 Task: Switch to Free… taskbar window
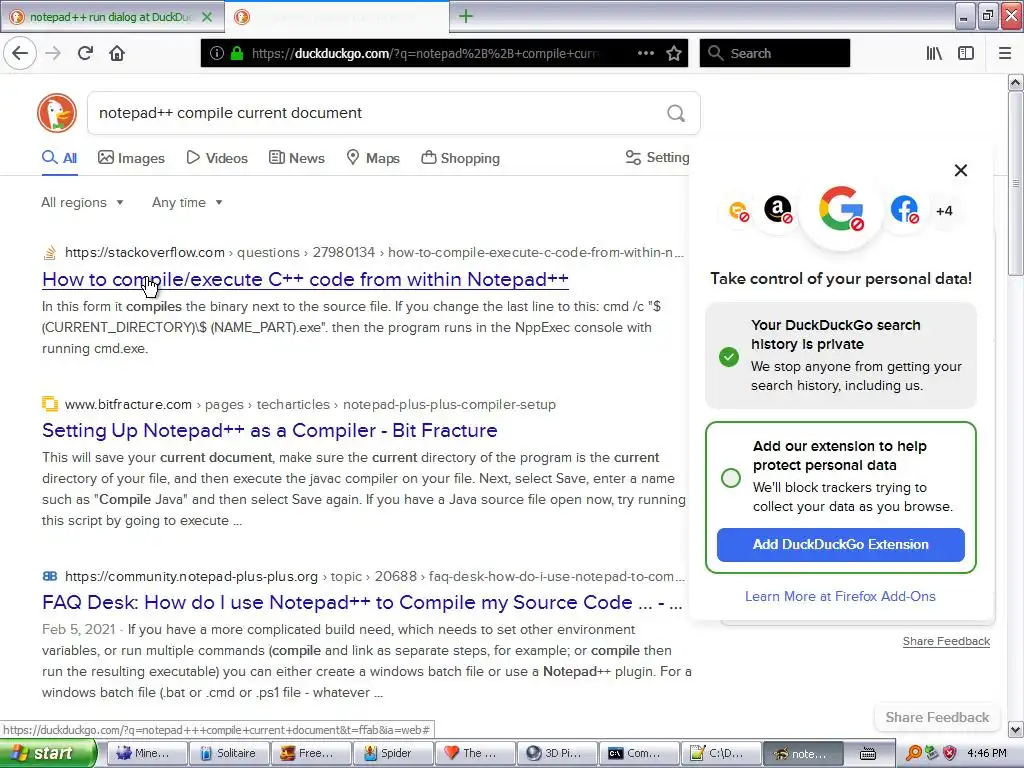(x=311, y=753)
